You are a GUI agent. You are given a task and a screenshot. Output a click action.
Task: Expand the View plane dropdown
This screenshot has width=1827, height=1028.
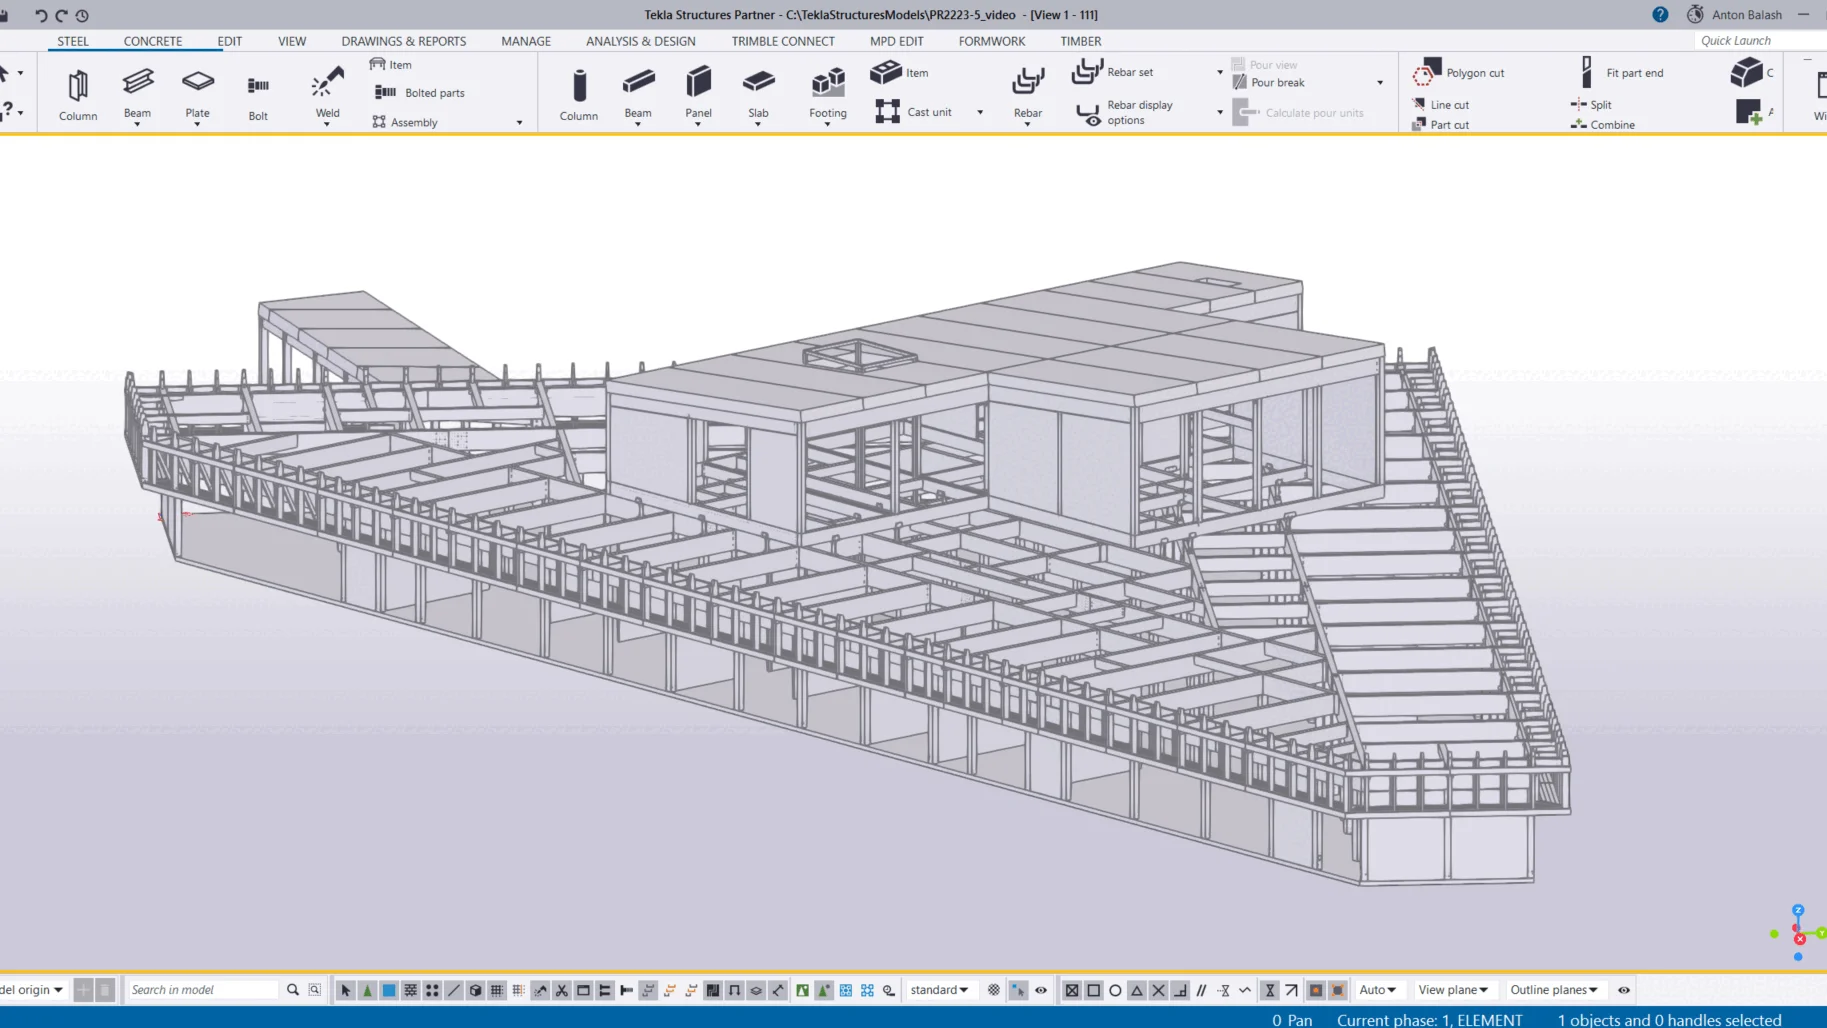pyautogui.click(x=1452, y=990)
